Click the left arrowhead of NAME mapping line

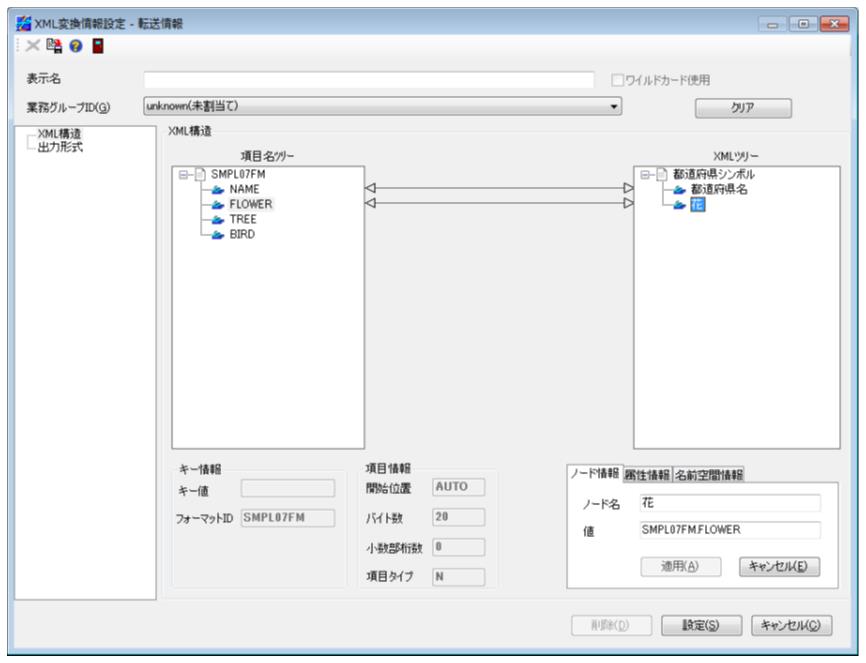tap(369, 187)
